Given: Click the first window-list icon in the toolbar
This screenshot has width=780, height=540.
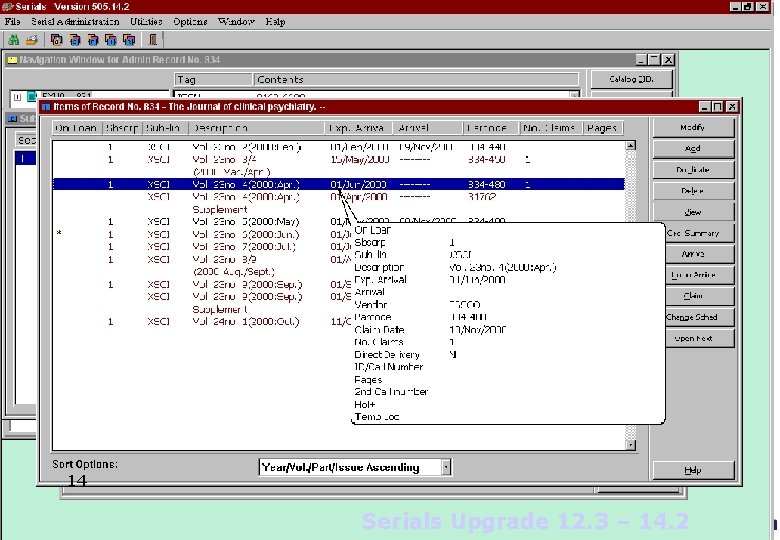Looking at the screenshot, I should point(57,40).
